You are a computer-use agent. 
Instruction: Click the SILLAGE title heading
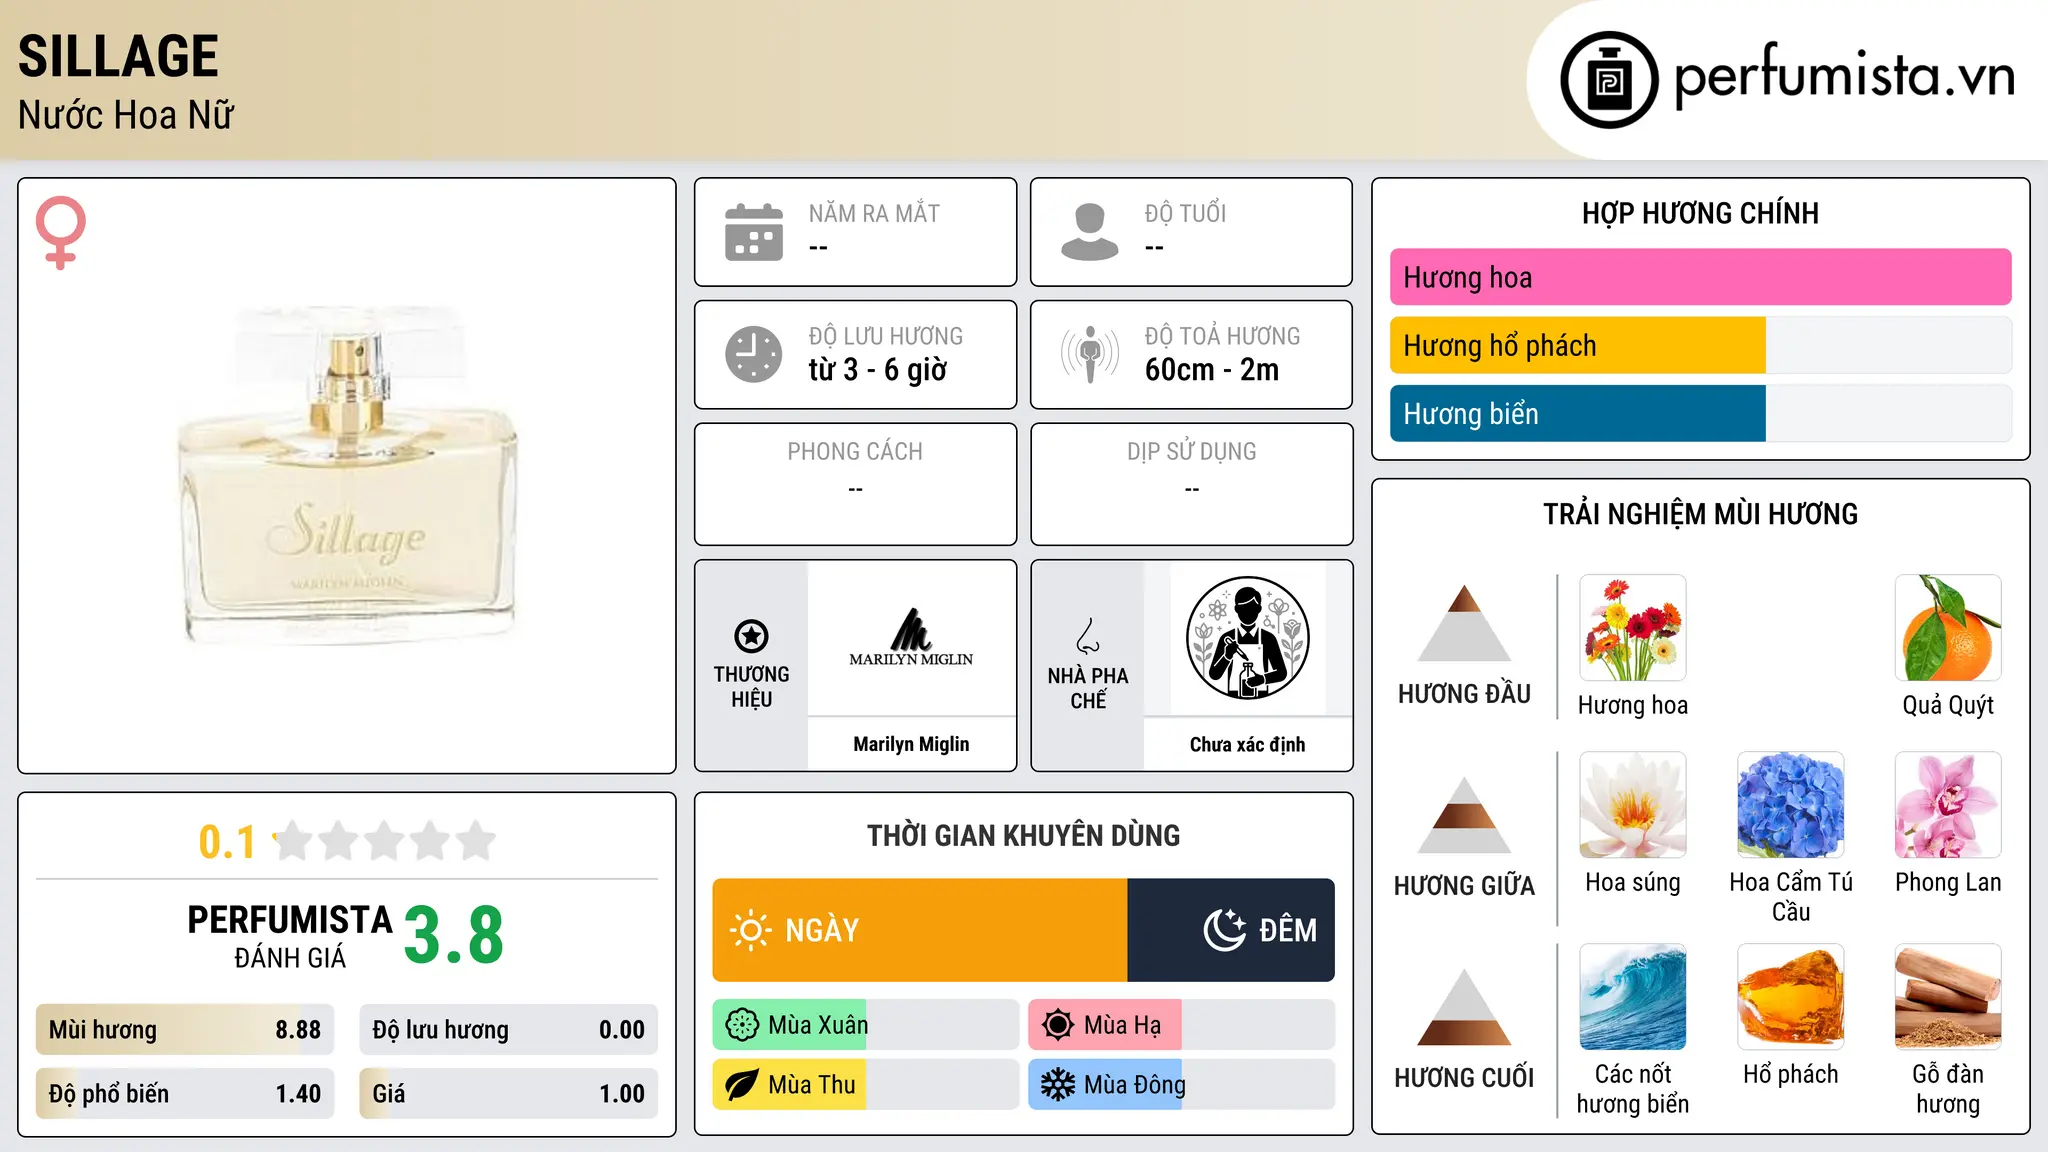(118, 56)
